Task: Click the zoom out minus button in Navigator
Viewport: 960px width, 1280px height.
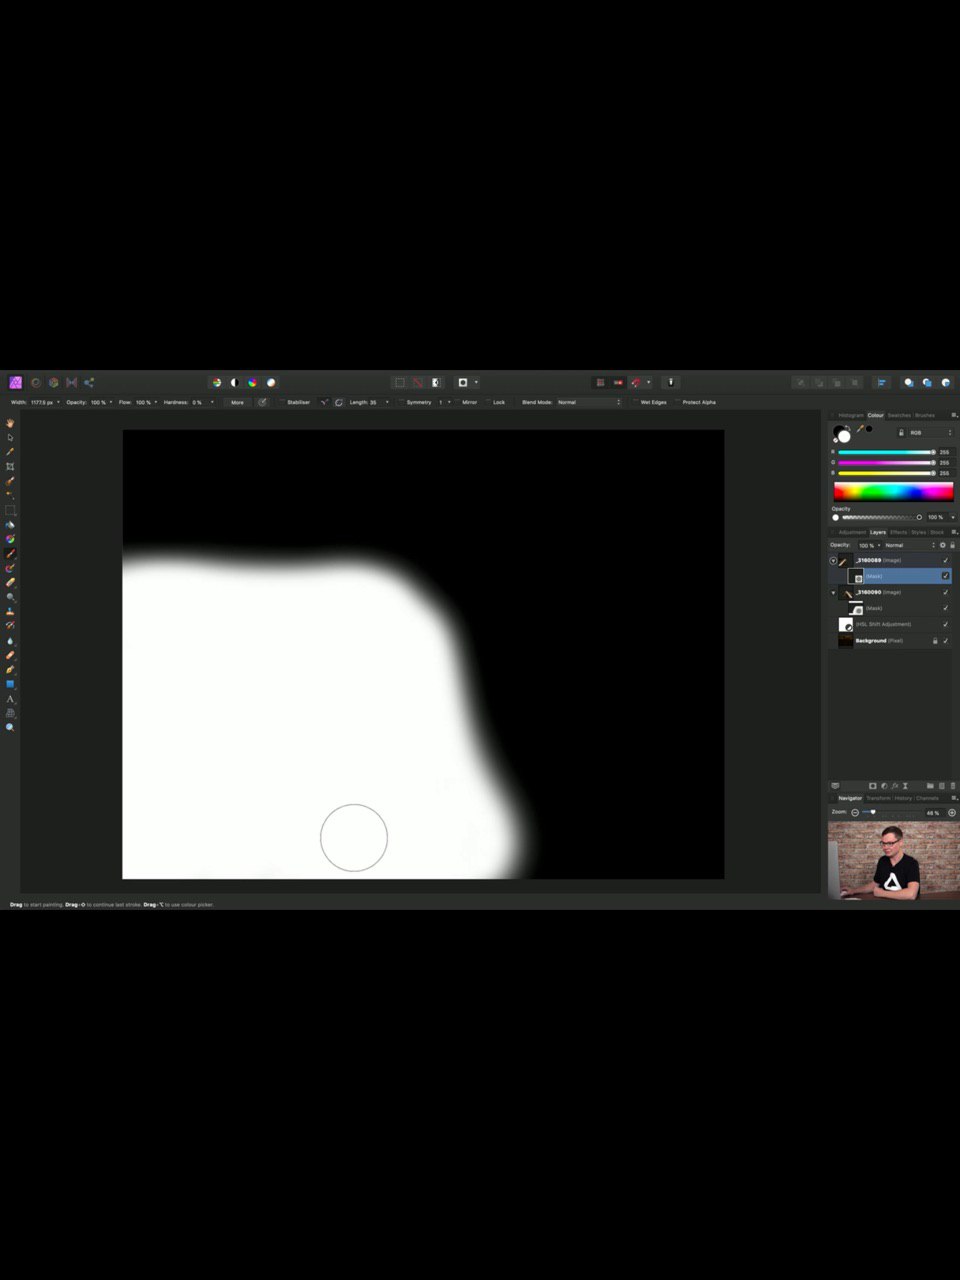Action: tap(855, 813)
